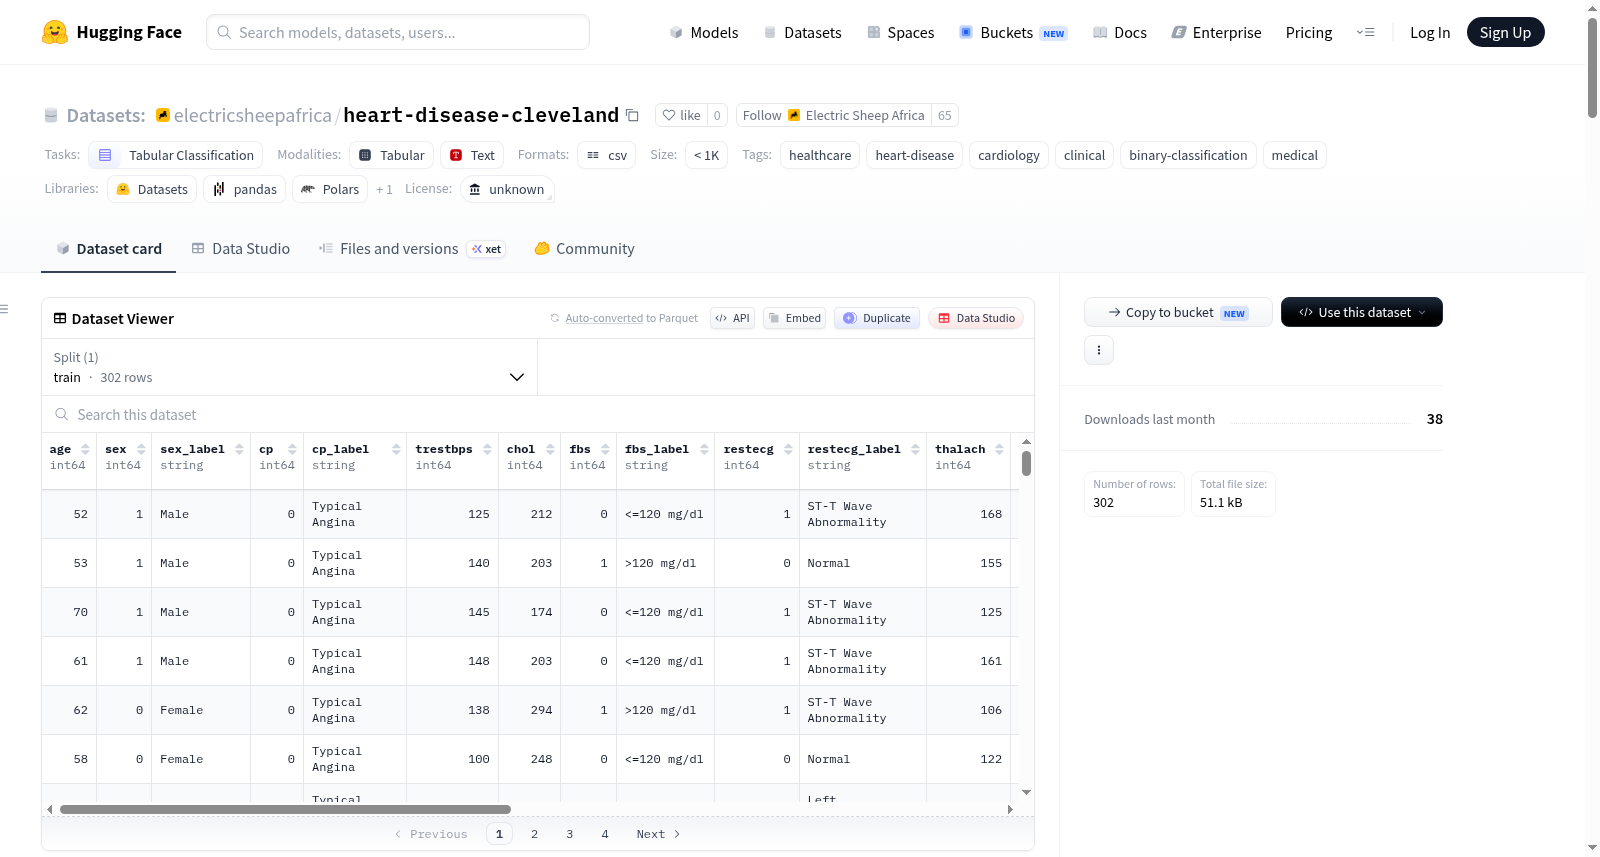The width and height of the screenshot is (1600, 857).
Task: Sort the restecg column
Action: (788, 449)
